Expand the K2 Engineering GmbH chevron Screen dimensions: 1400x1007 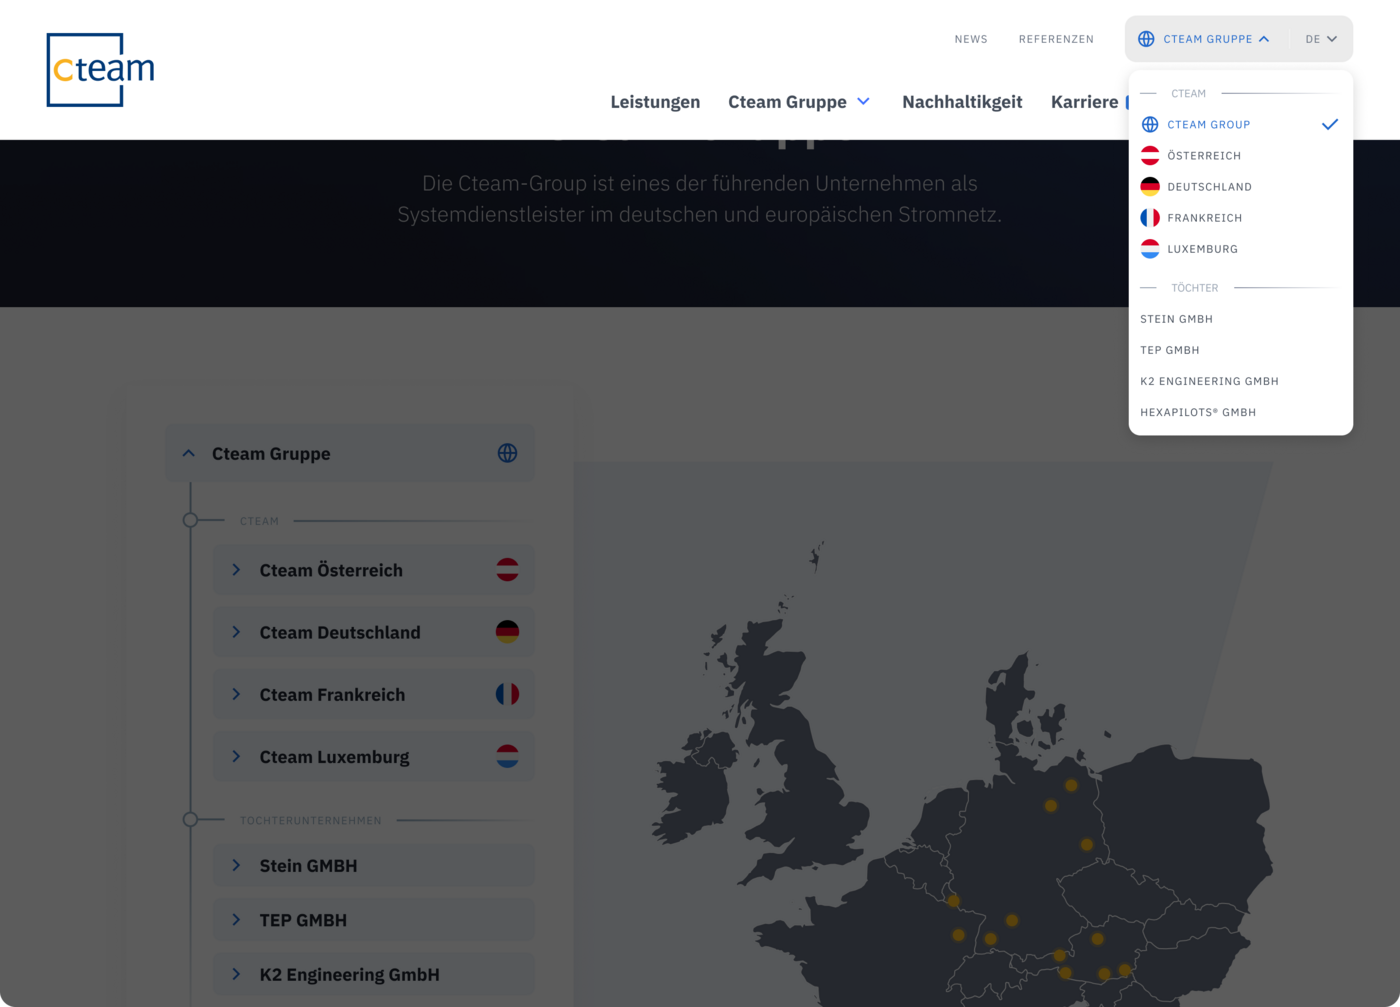[236, 974]
